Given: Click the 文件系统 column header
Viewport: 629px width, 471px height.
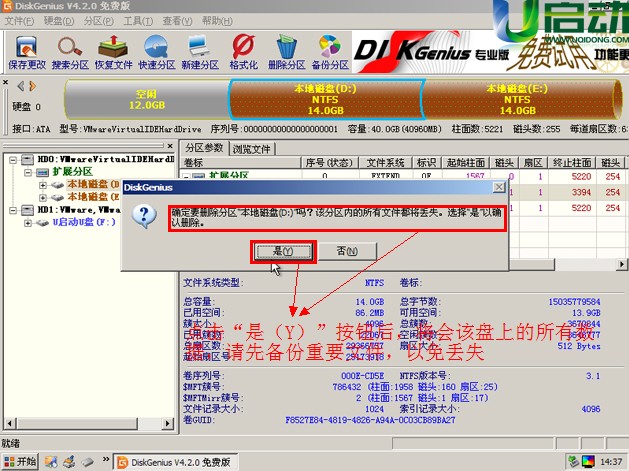Looking at the screenshot, I should (x=385, y=162).
